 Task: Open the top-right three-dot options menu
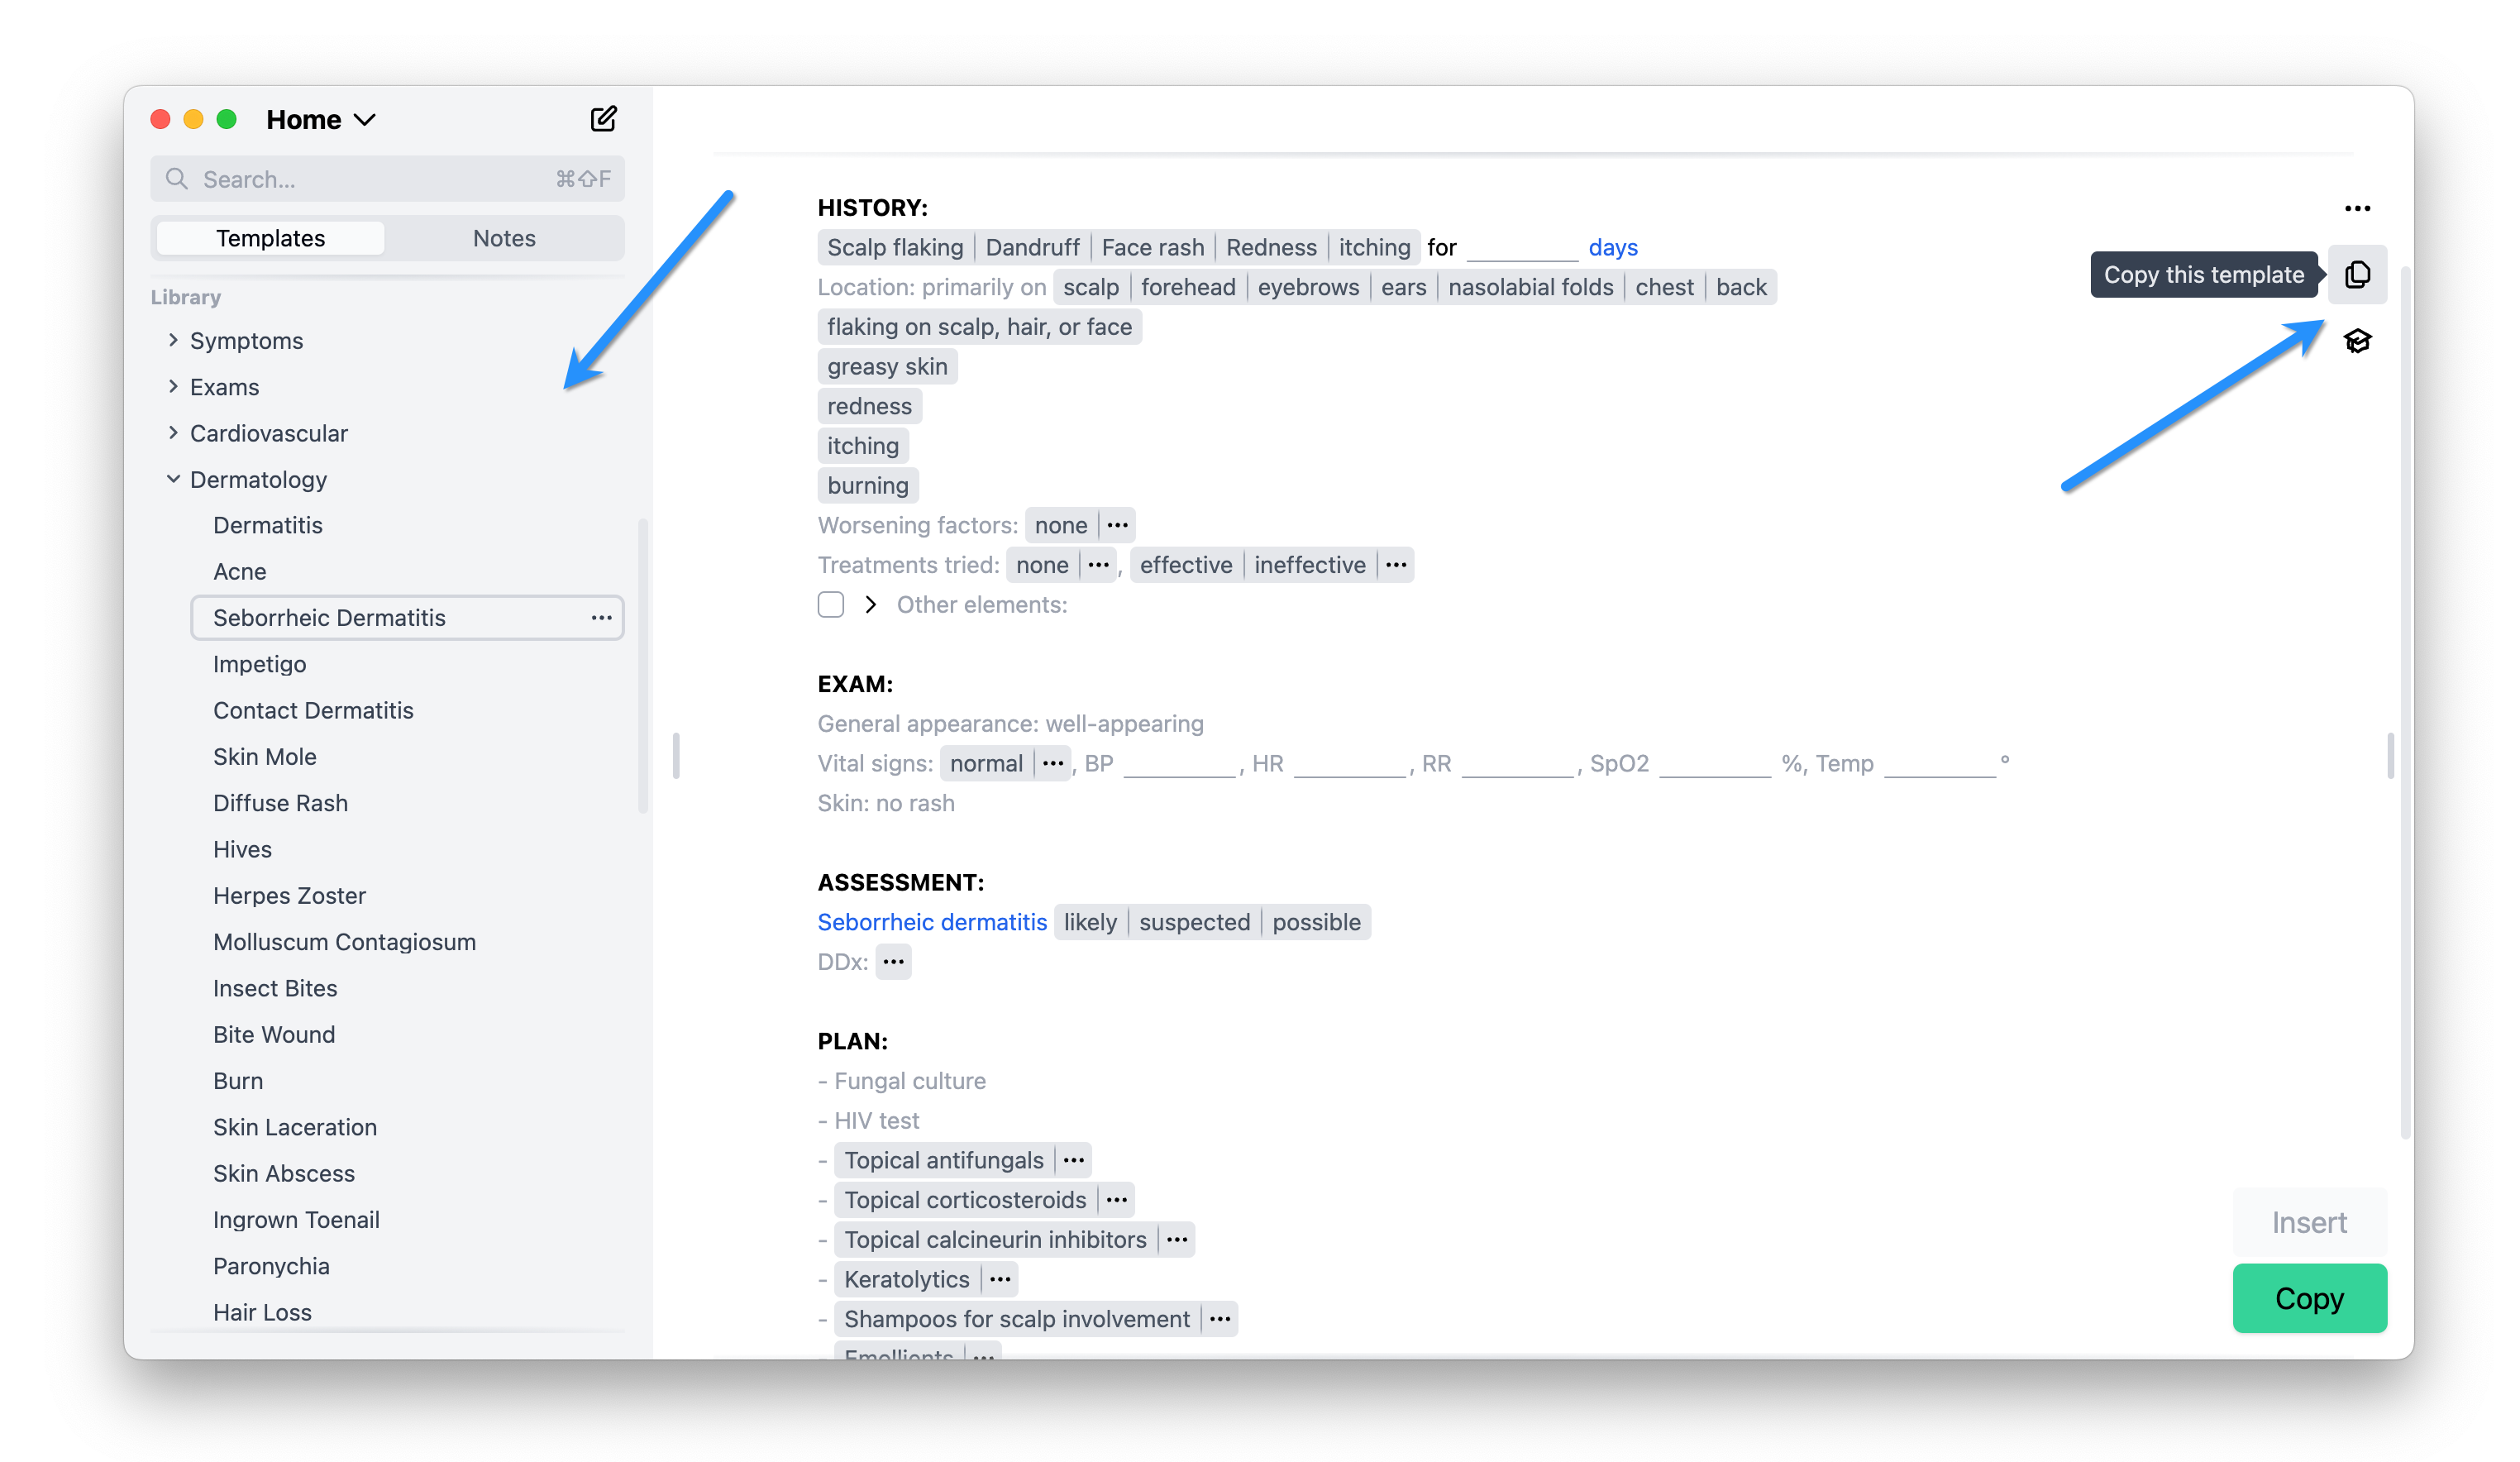(x=2356, y=208)
